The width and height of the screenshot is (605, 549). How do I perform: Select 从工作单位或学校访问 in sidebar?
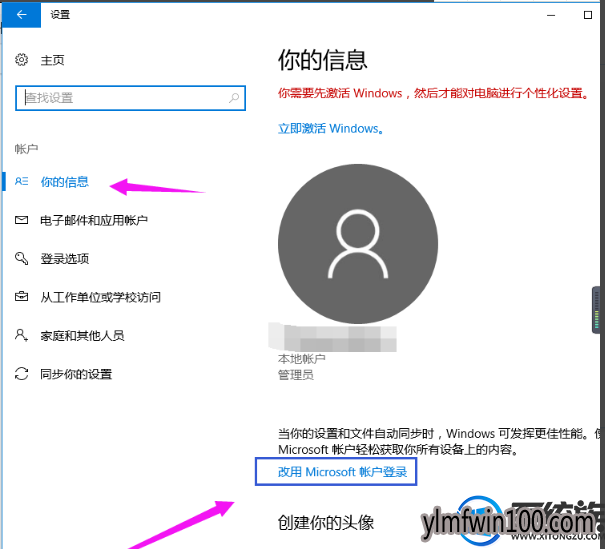click(100, 297)
